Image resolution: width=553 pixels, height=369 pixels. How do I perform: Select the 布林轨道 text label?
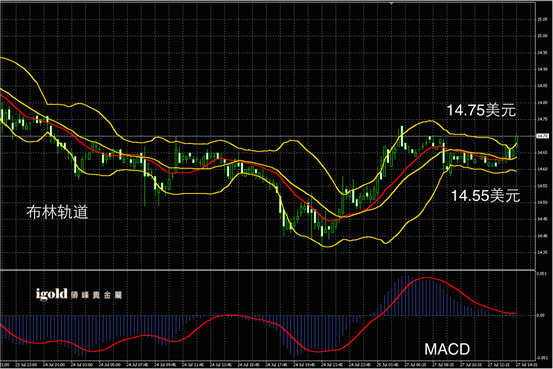coord(57,212)
